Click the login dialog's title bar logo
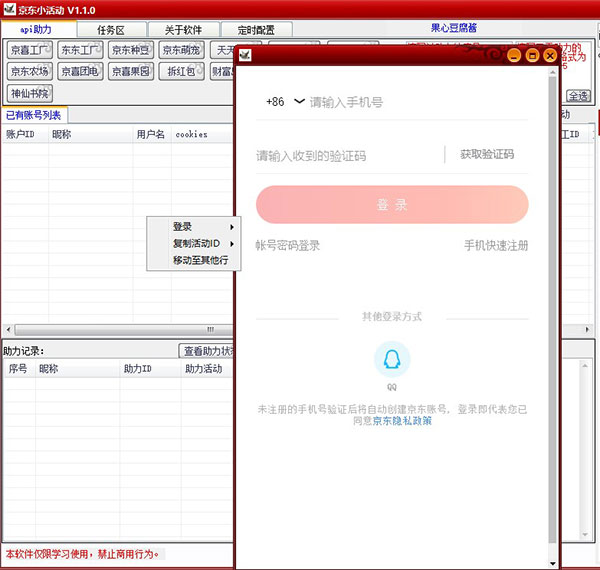 pyautogui.click(x=245, y=55)
